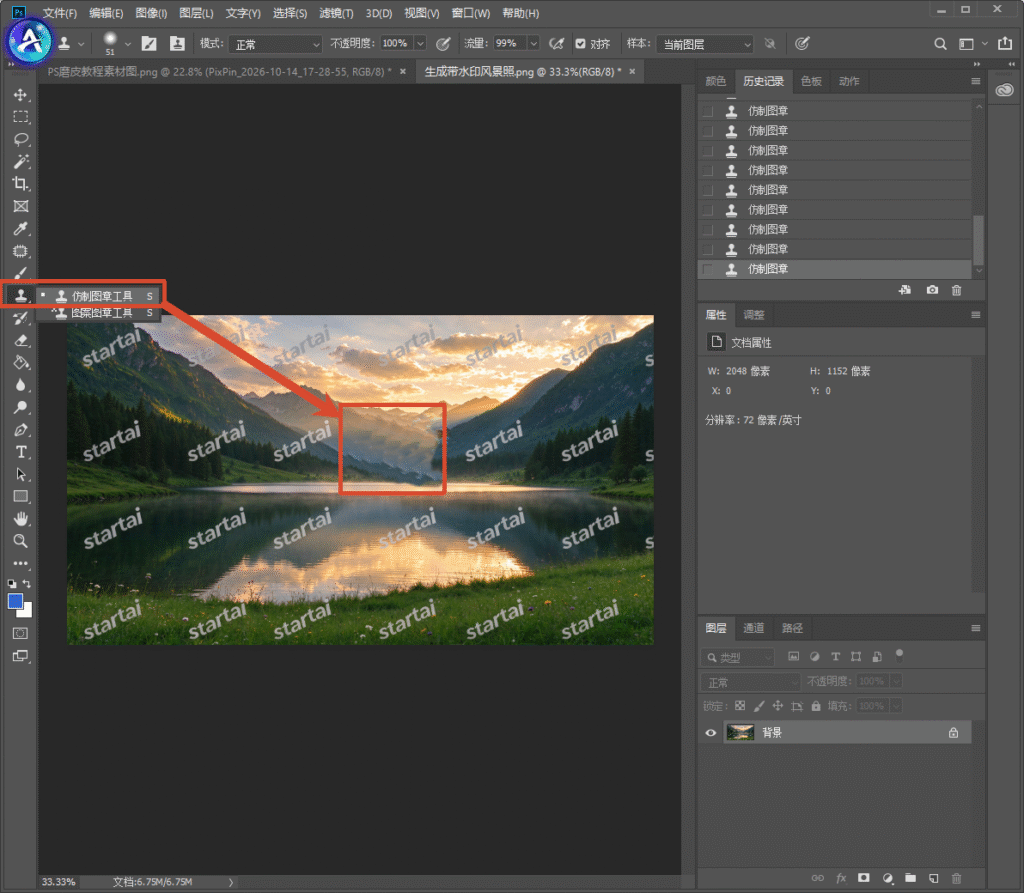The image size is (1024, 893).
Task: Select the Crop tool
Action: [20, 184]
